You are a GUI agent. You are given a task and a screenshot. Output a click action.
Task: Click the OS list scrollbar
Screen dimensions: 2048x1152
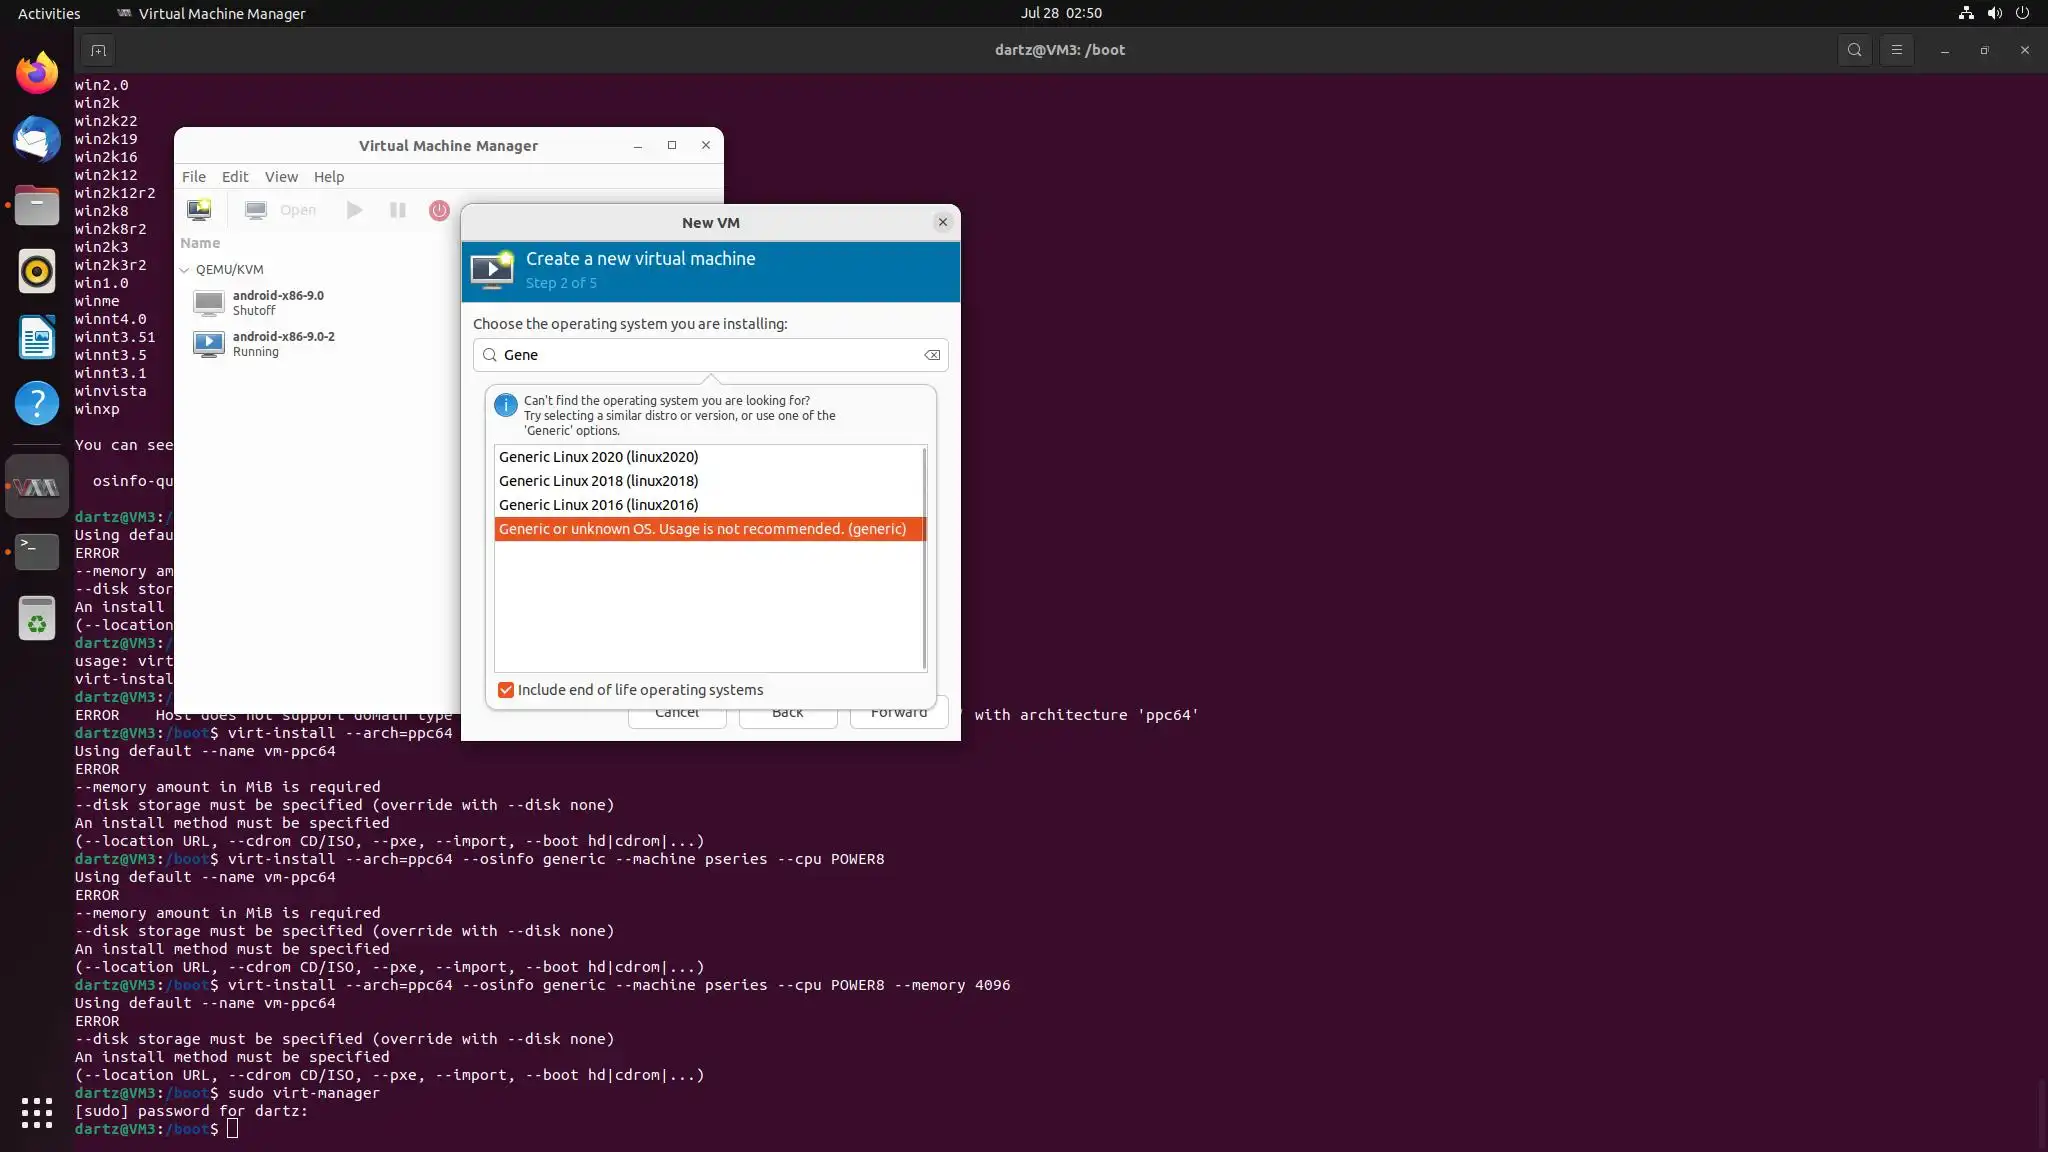pos(924,558)
